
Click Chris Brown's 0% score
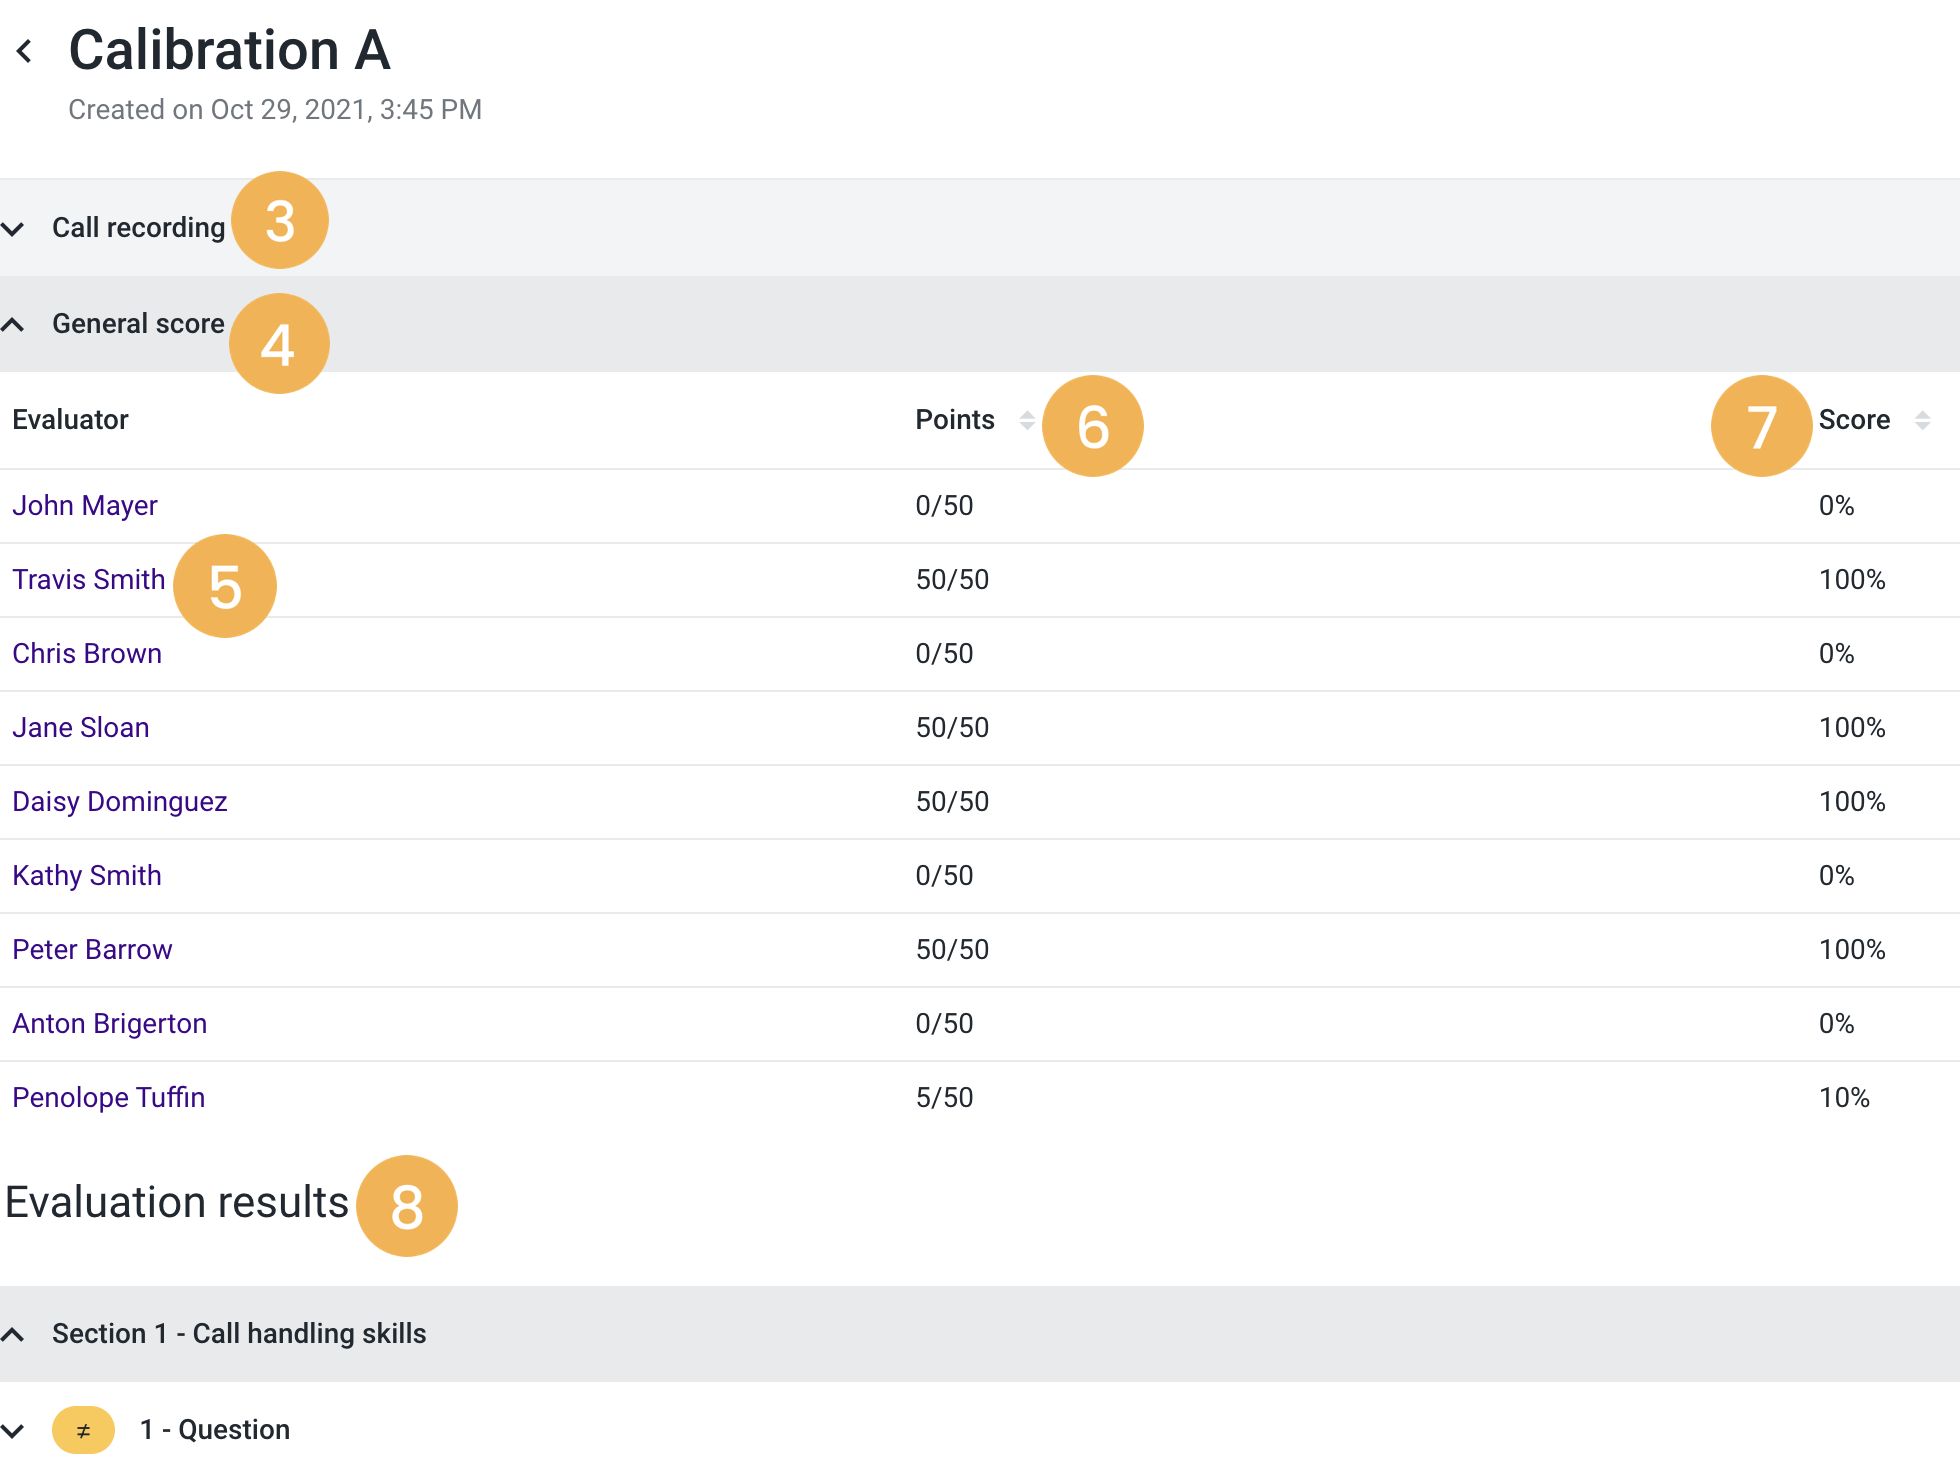click(x=1837, y=654)
